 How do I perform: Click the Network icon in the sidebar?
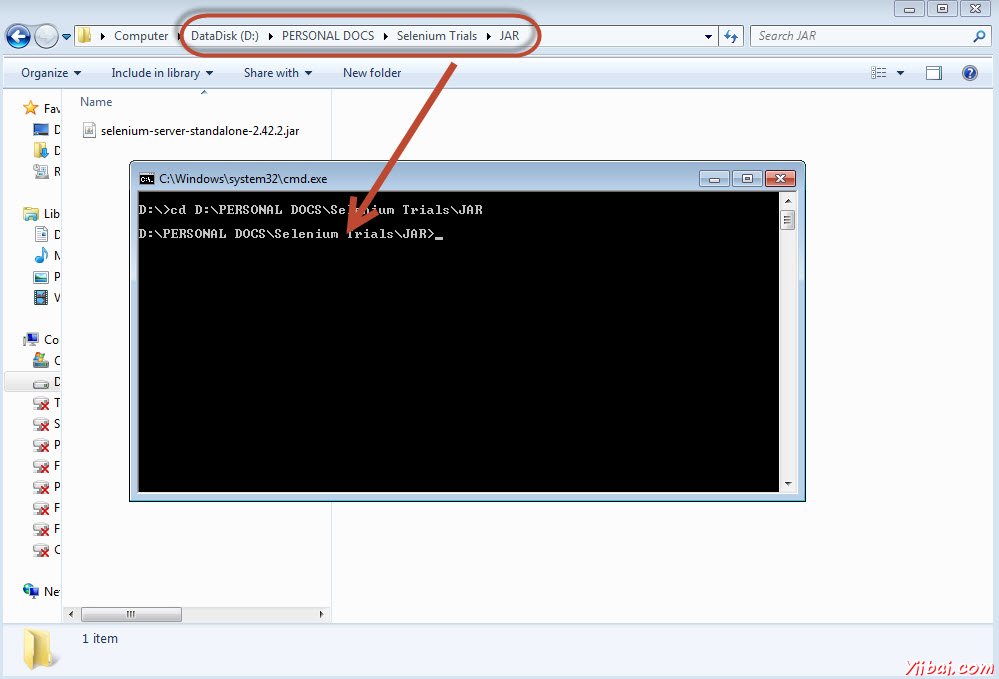tap(31, 591)
